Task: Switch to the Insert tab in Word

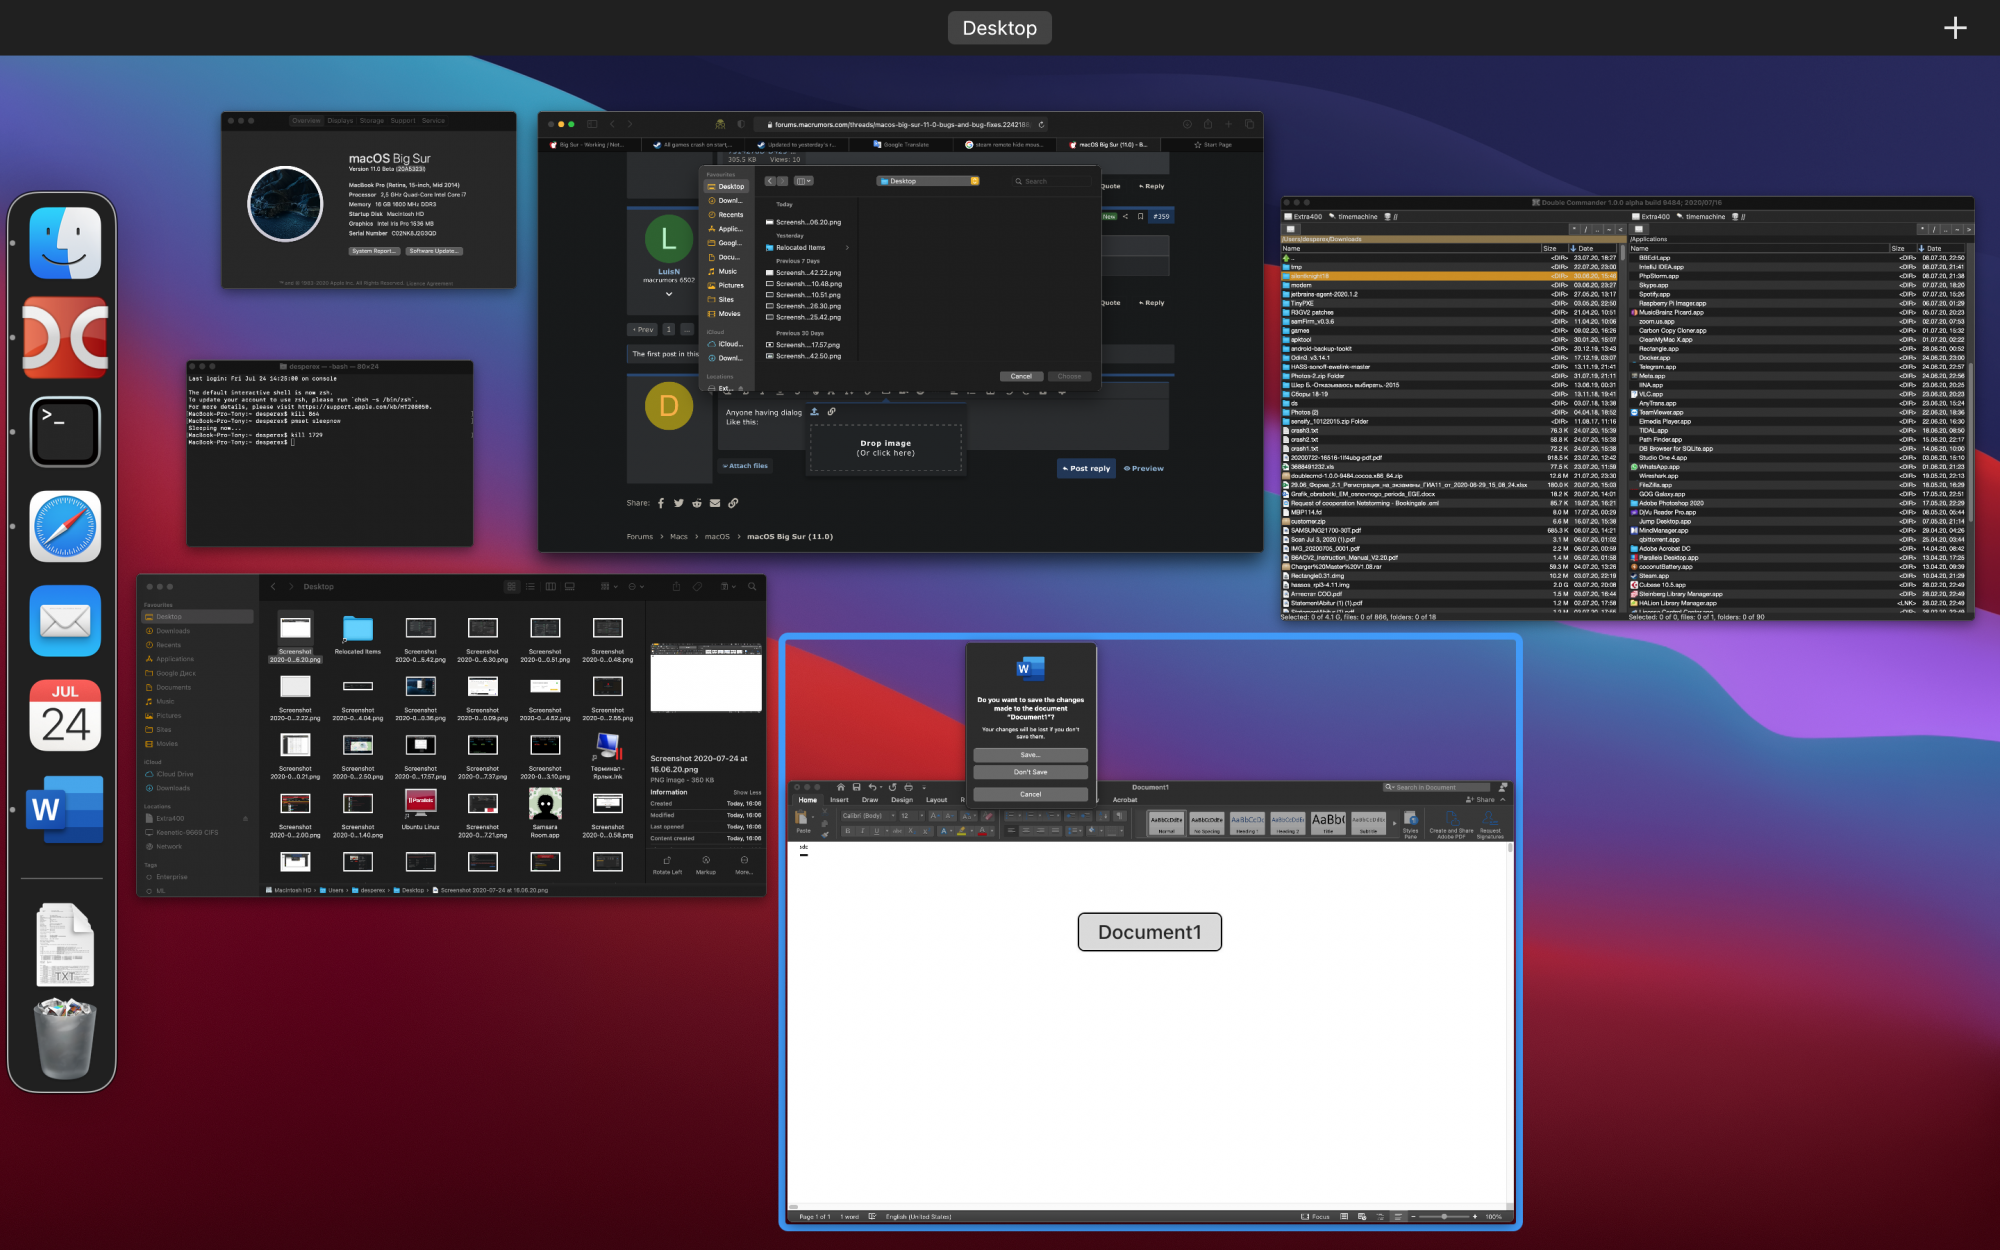Action: pos(839,800)
